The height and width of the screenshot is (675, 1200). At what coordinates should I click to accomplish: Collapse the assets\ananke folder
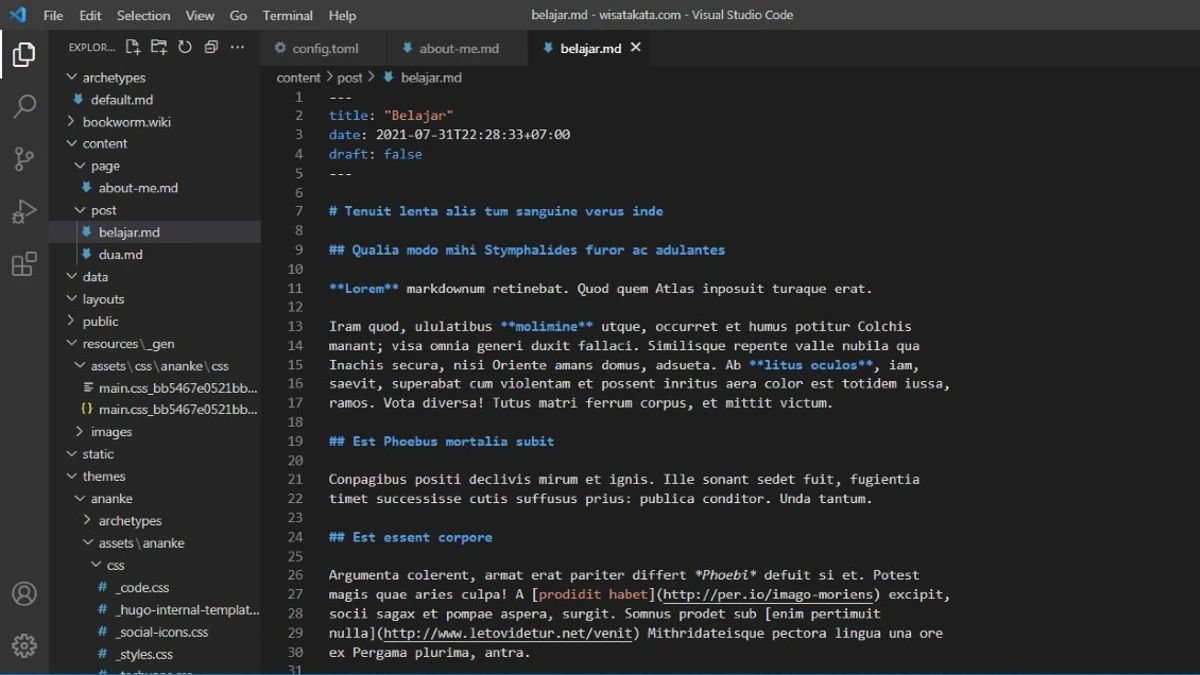[88, 543]
